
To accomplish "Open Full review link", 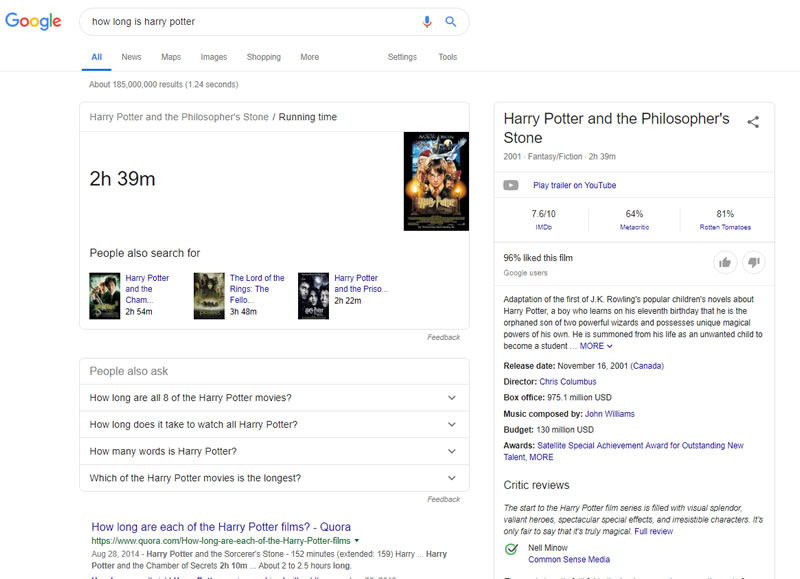I will pos(654,532).
